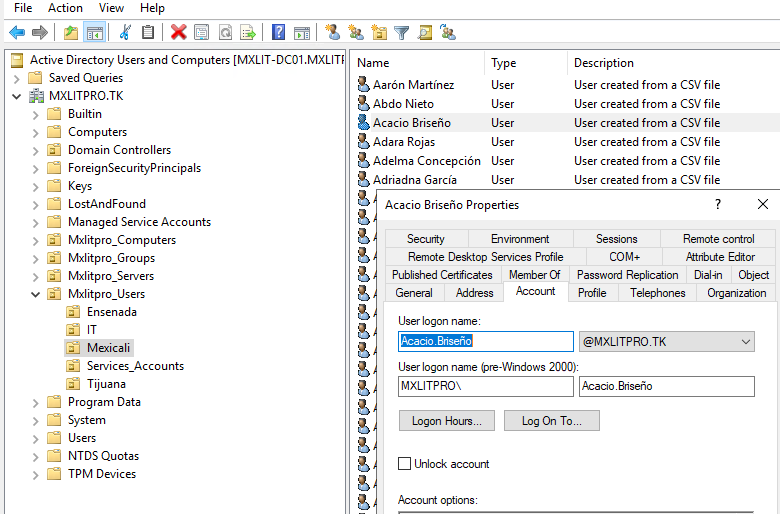Click the Cut scissors icon
780x514 pixels.
[x=125, y=32]
